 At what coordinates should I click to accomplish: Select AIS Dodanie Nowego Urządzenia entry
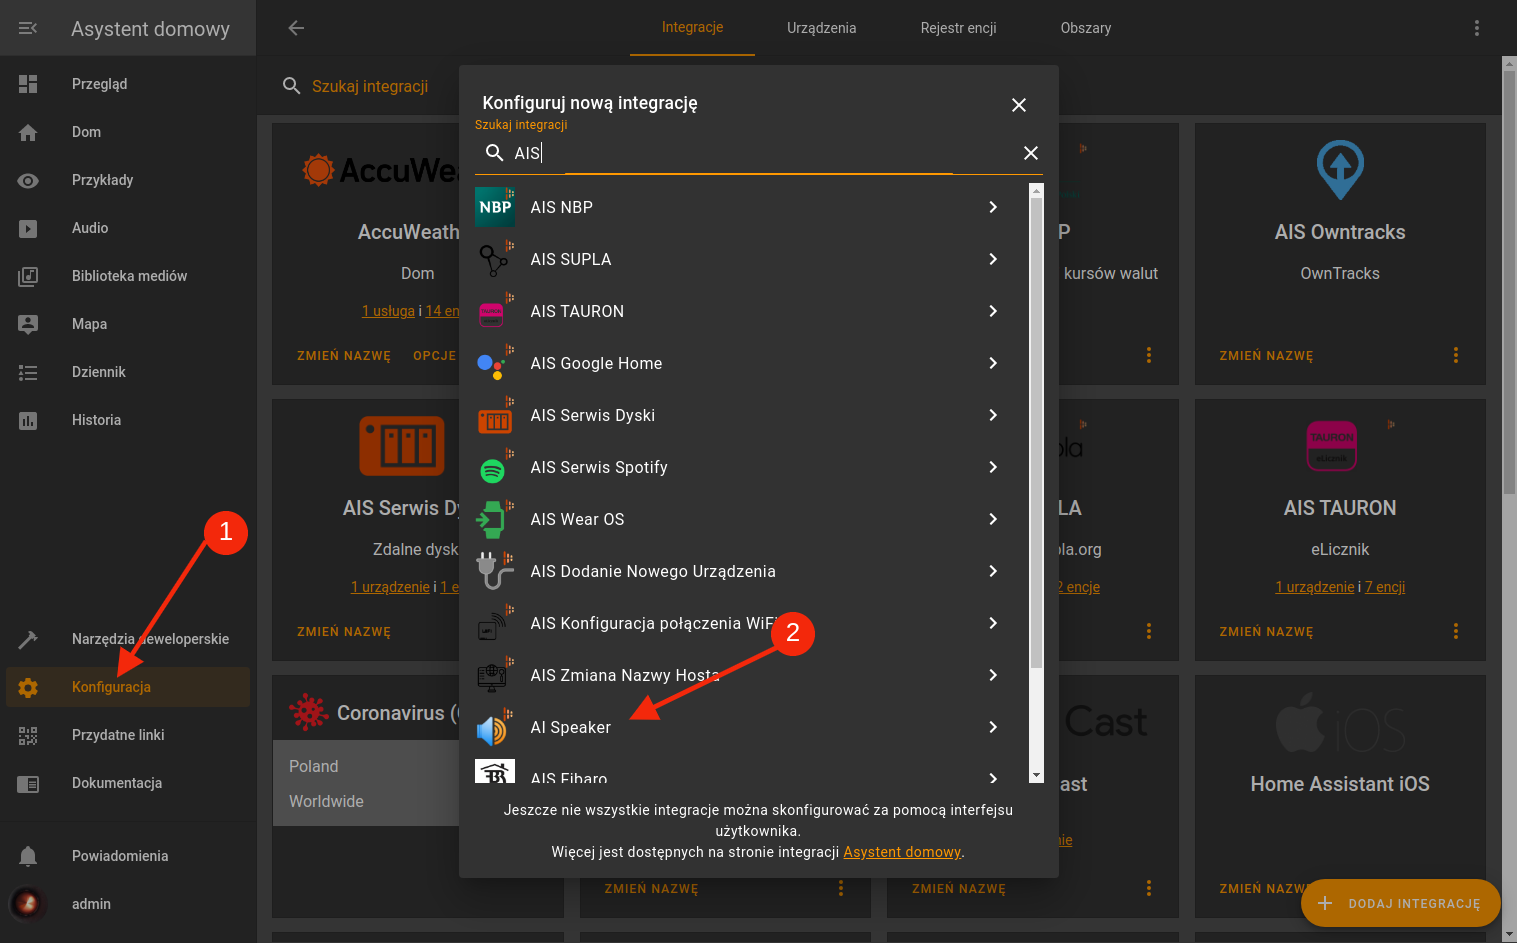(751, 571)
